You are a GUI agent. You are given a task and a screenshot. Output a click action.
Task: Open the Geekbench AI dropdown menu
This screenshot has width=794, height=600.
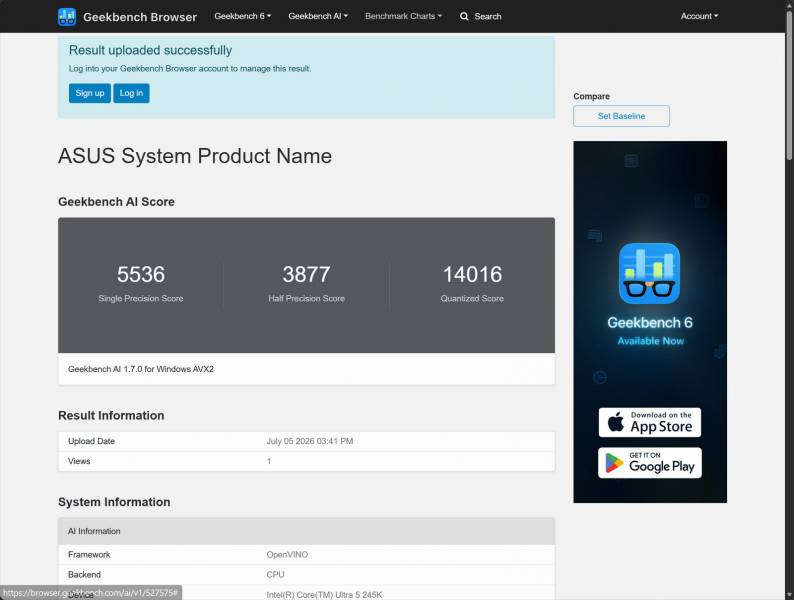pyautogui.click(x=318, y=16)
